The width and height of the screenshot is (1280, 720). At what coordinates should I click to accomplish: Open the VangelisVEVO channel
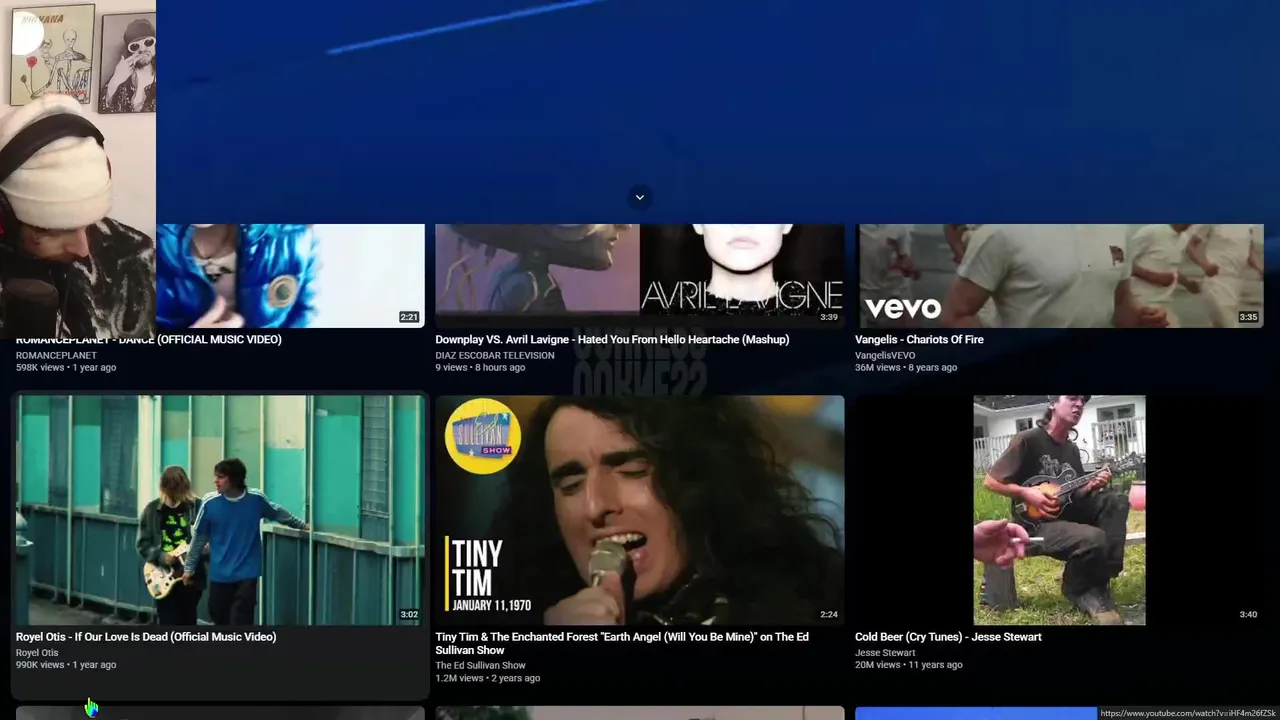pyautogui.click(x=885, y=355)
